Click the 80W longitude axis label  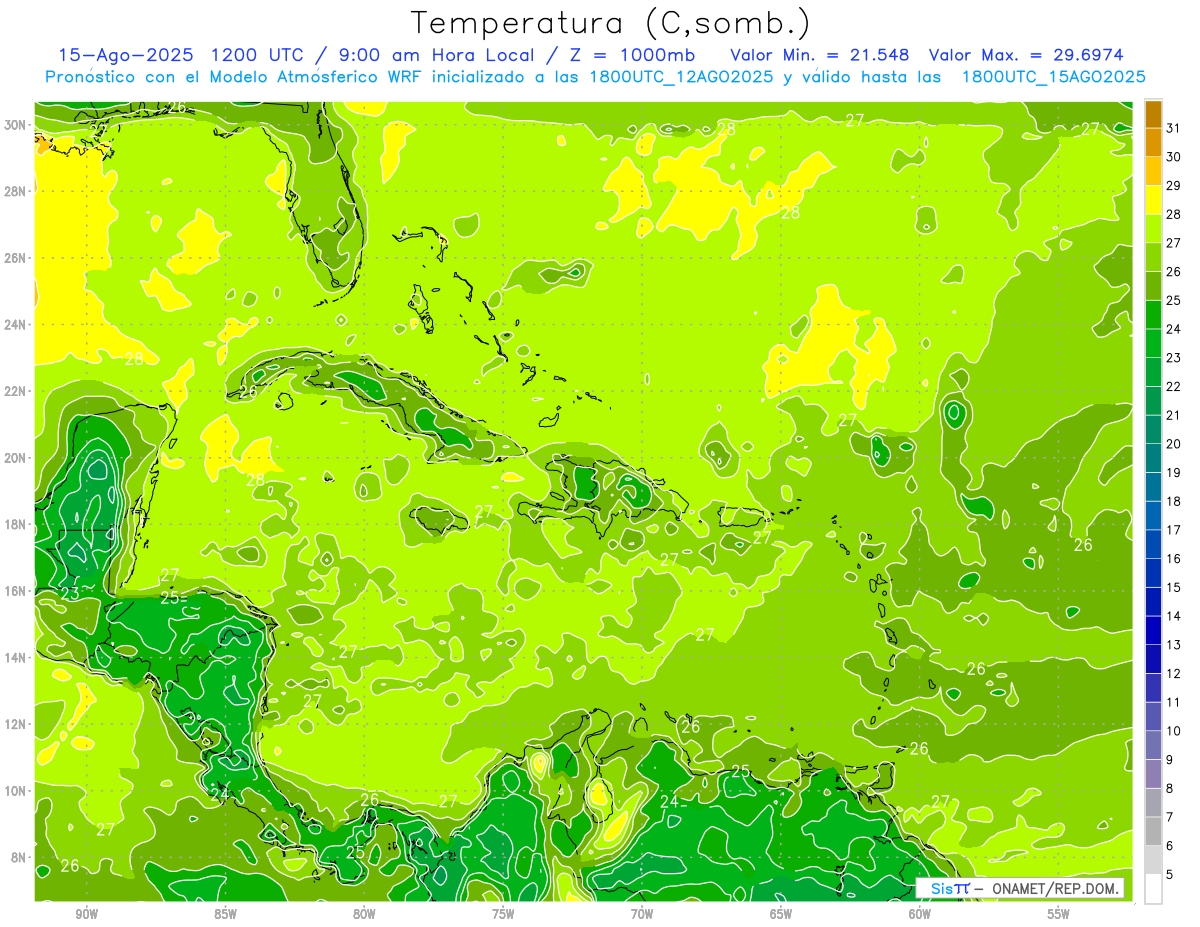coord(364,914)
